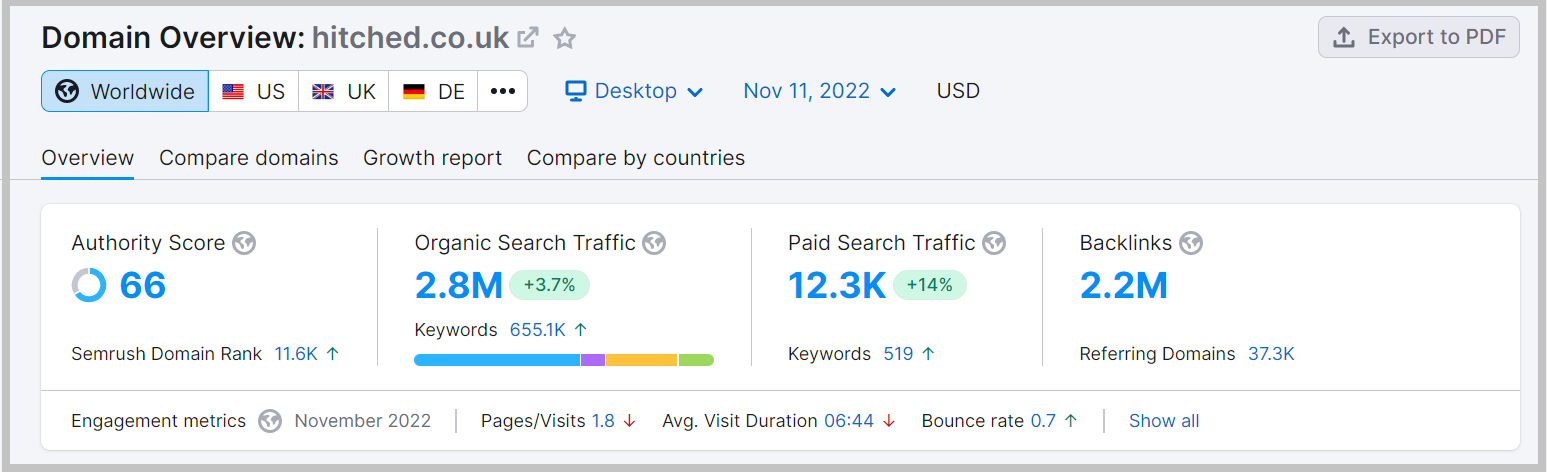Select the Worldwide database button
The height and width of the screenshot is (472, 1547).
pyautogui.click(x=125, y=91)
